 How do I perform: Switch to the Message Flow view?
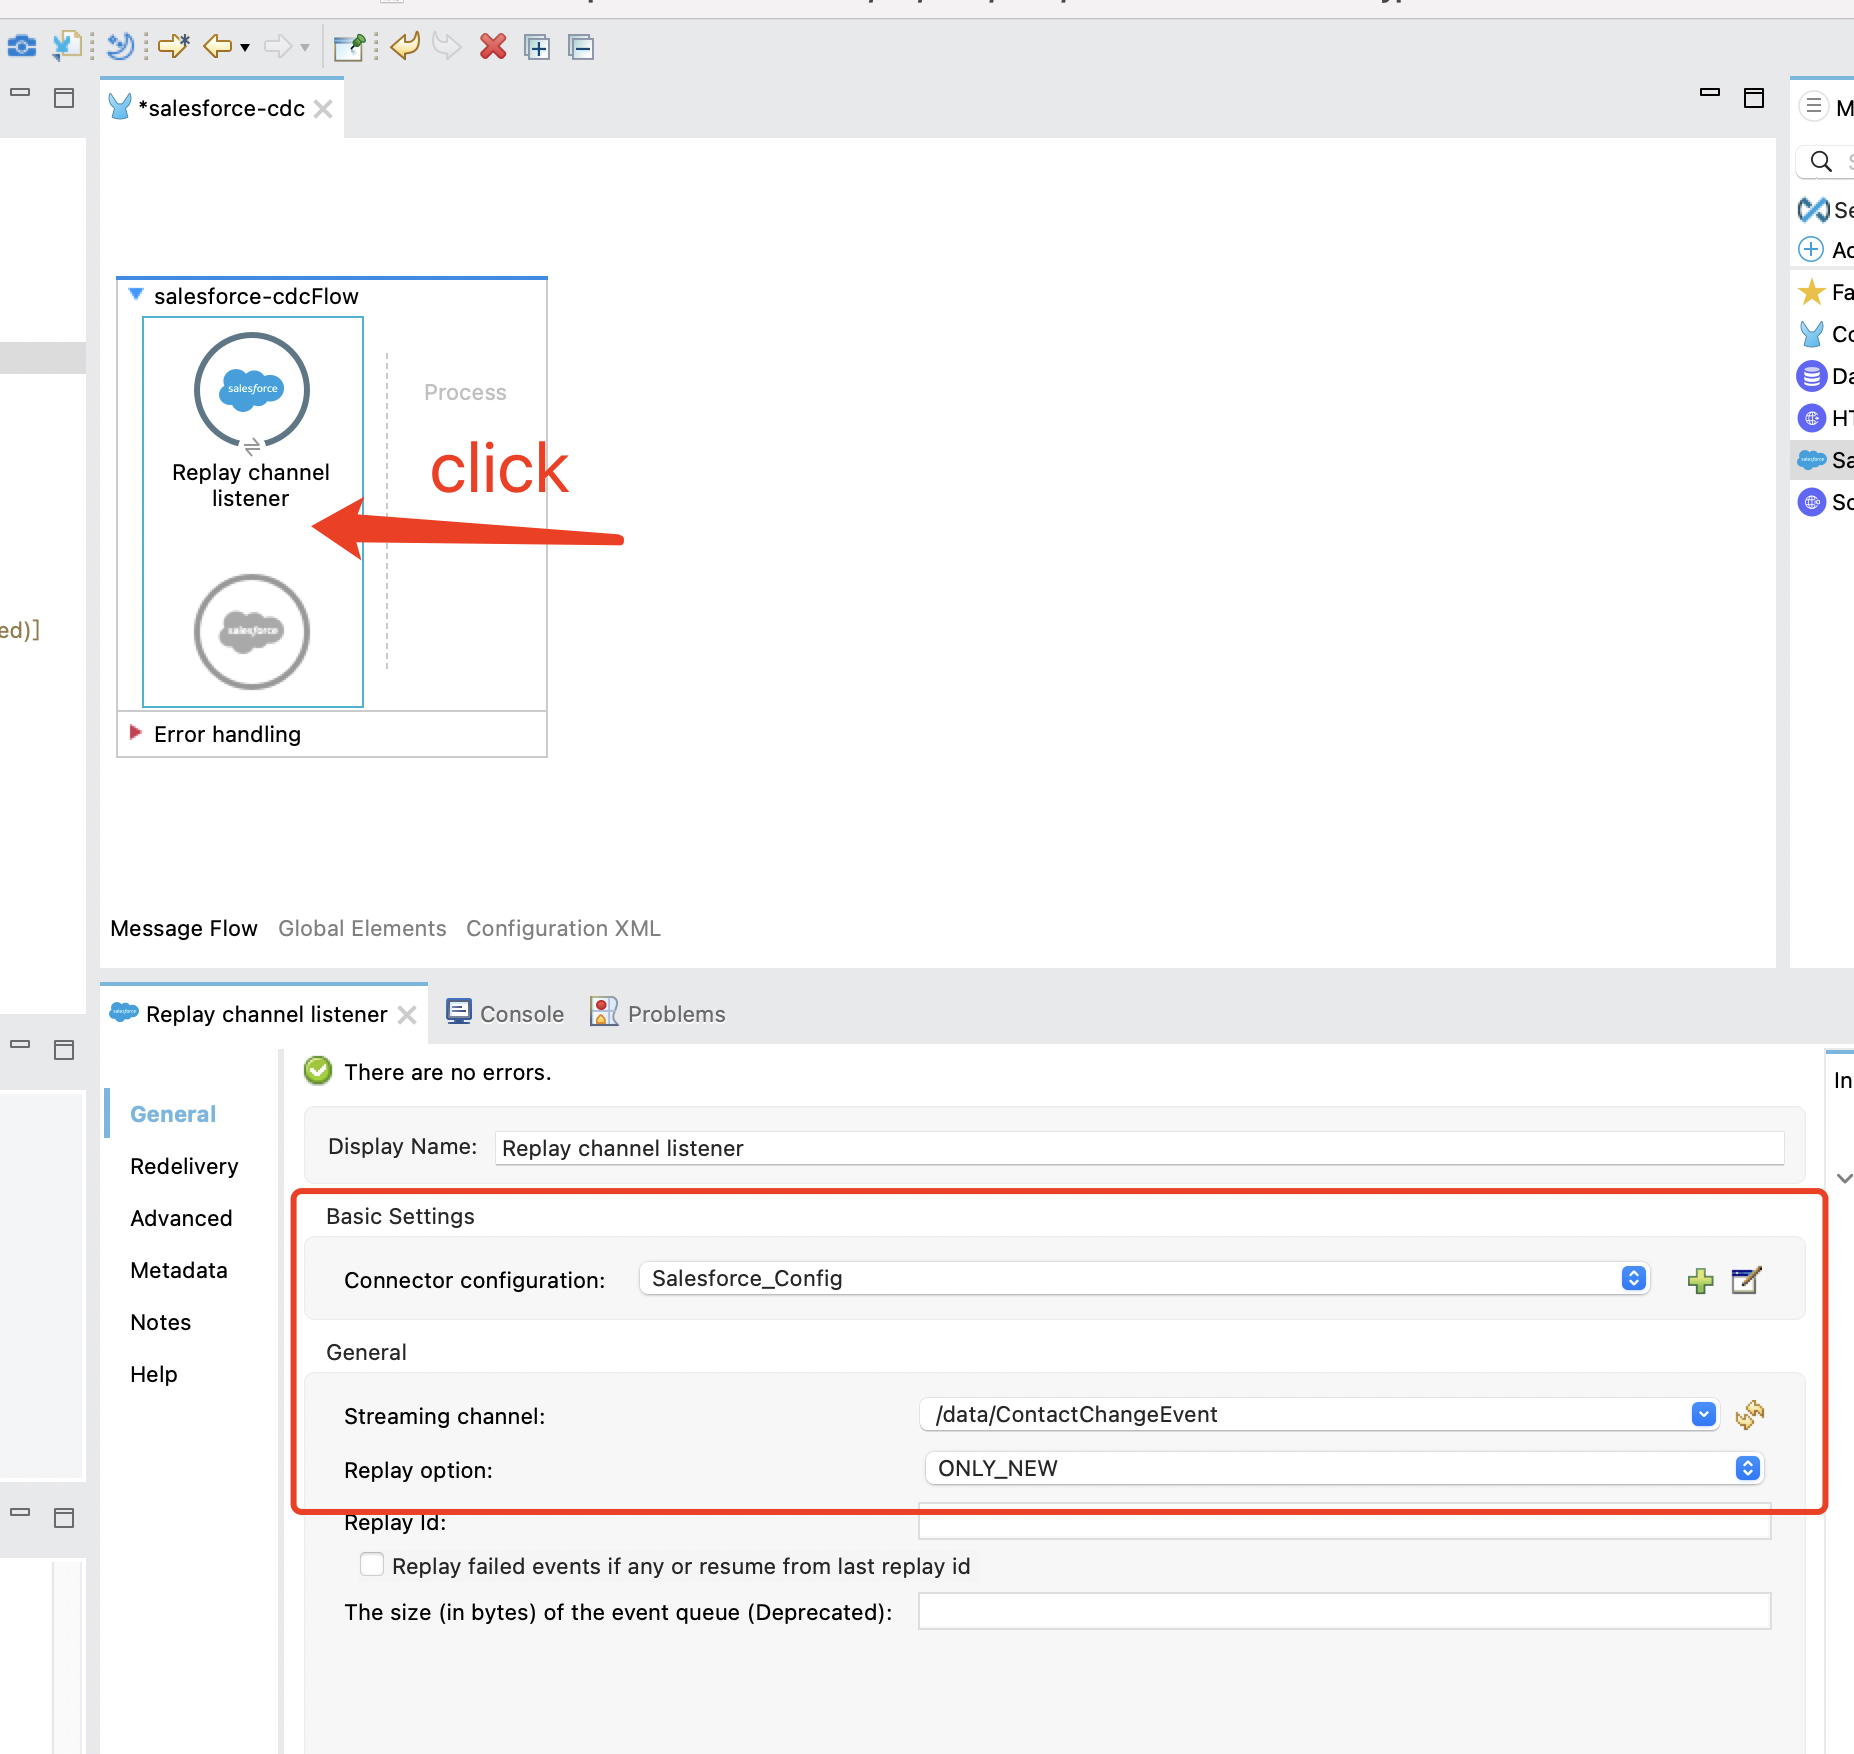coord(184,928)
